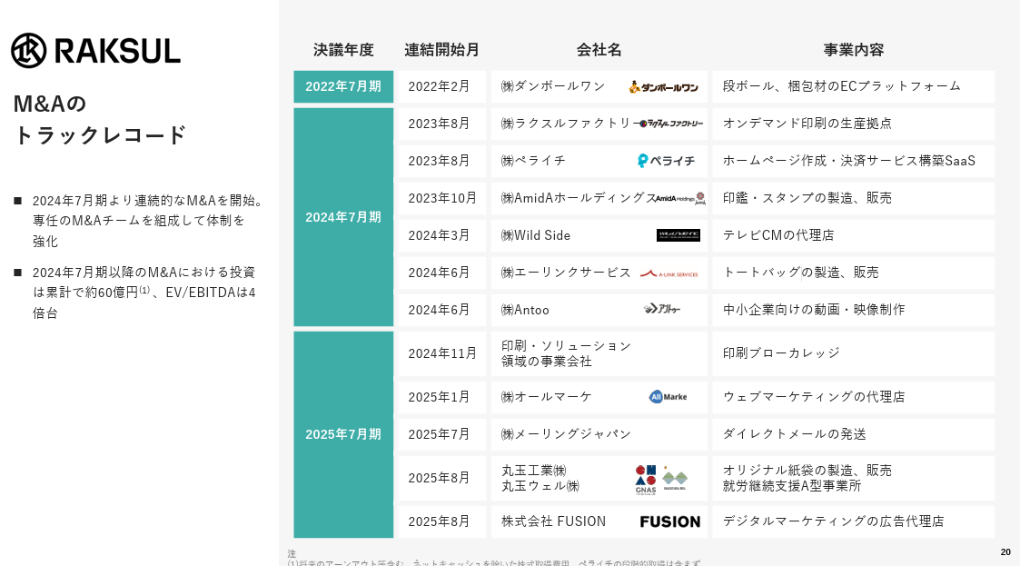Click ㈱オールマーケ company name
This screenshot has height=566, width=1020.
tap(546, 397)
